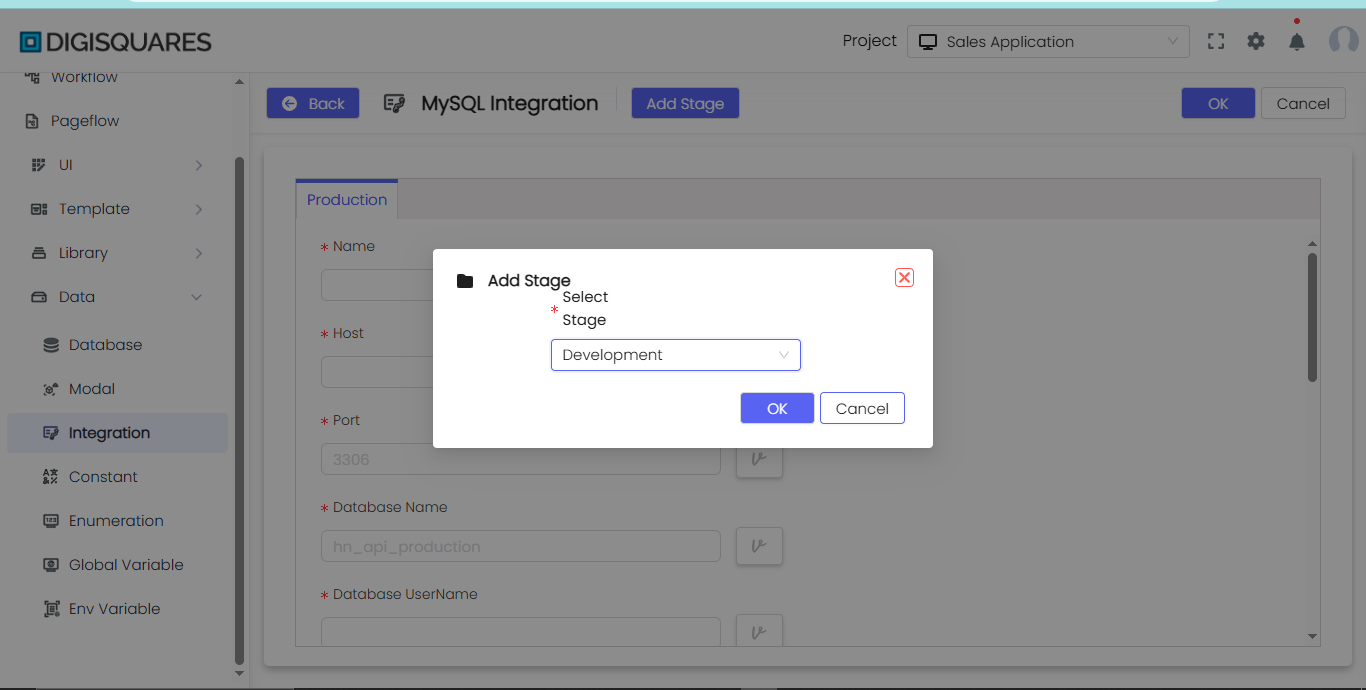The height and width of the screenshot is (690, 1366).
Task: Click the Database Name input field
Action: (x=521, y=546)
